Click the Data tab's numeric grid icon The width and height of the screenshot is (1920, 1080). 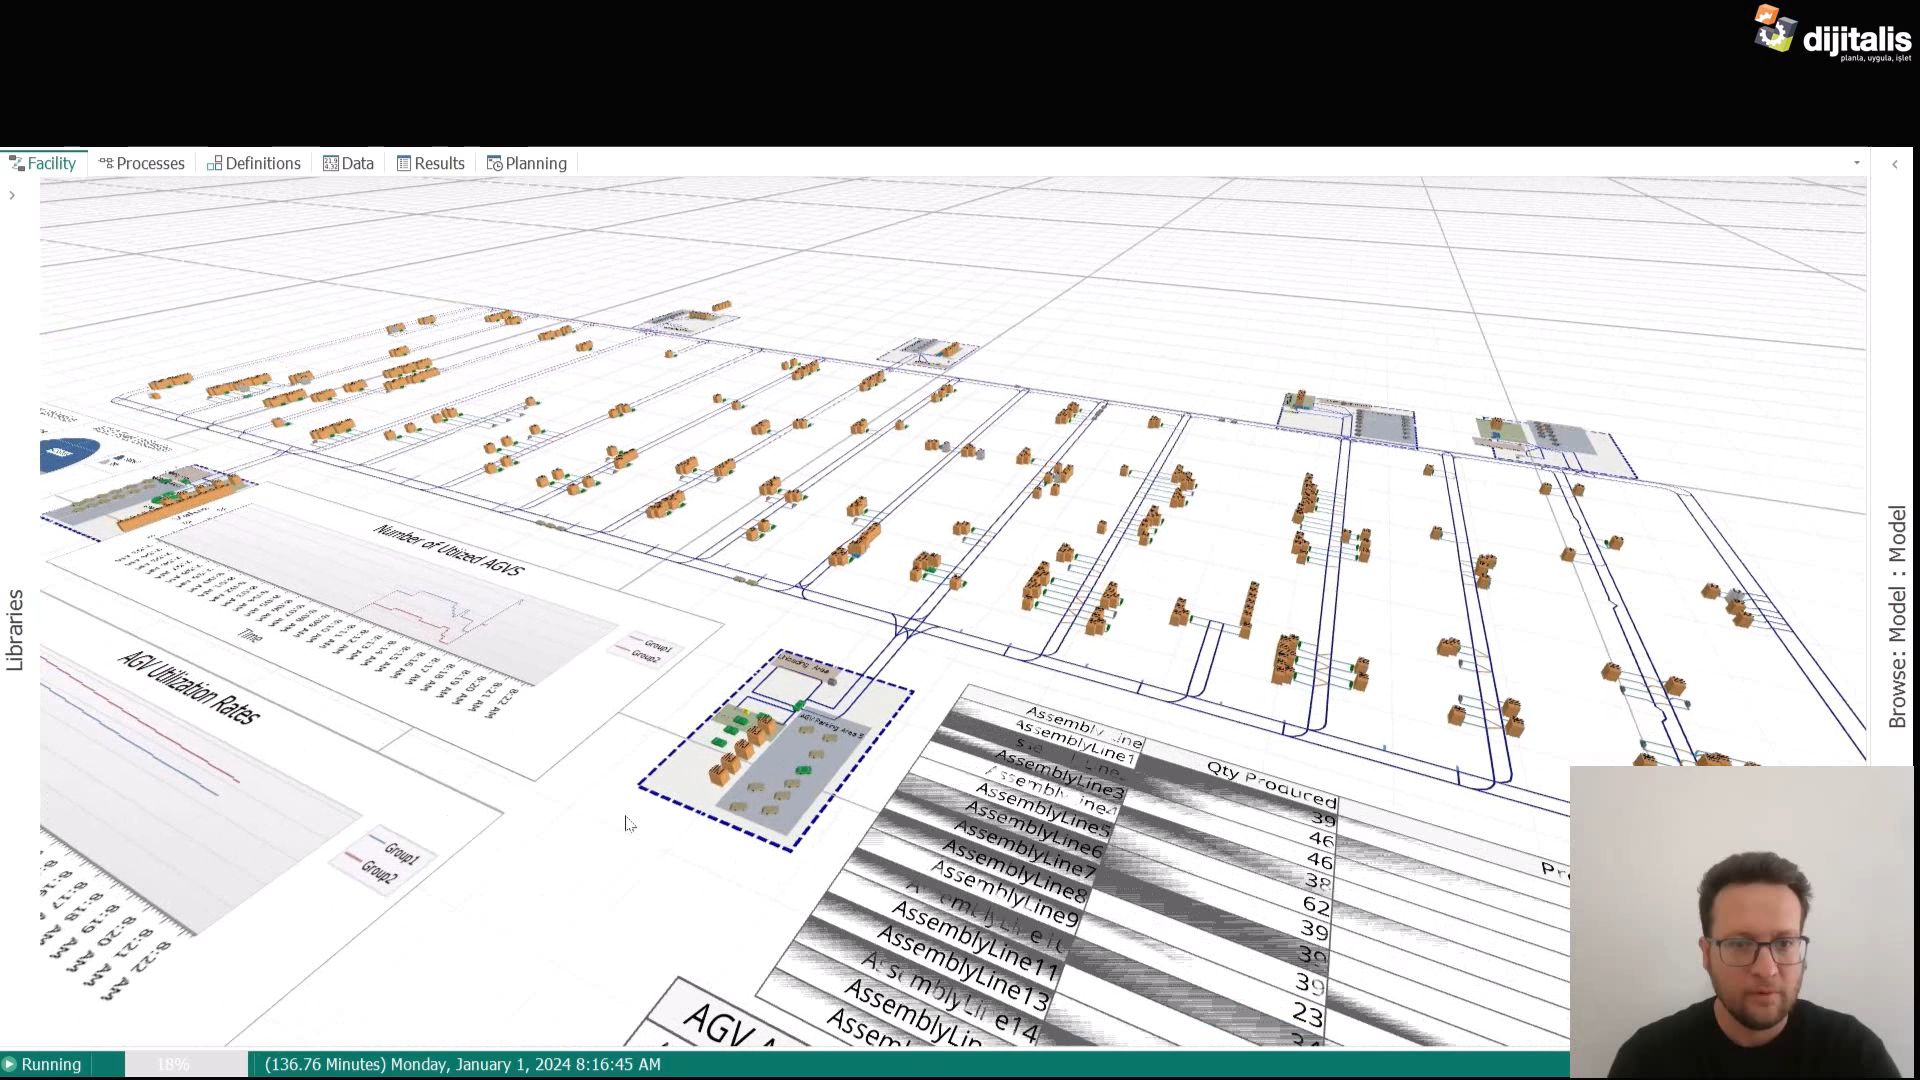pos(330,163)
